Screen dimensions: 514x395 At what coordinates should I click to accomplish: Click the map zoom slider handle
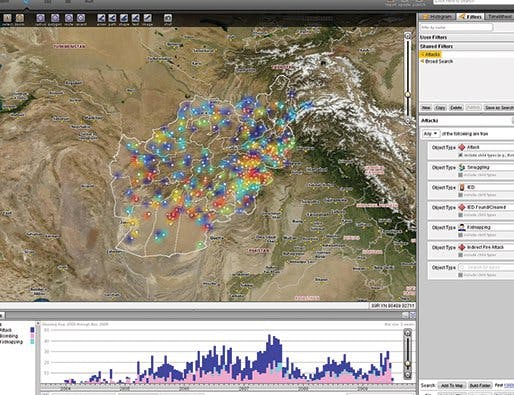tap(408, 95)
